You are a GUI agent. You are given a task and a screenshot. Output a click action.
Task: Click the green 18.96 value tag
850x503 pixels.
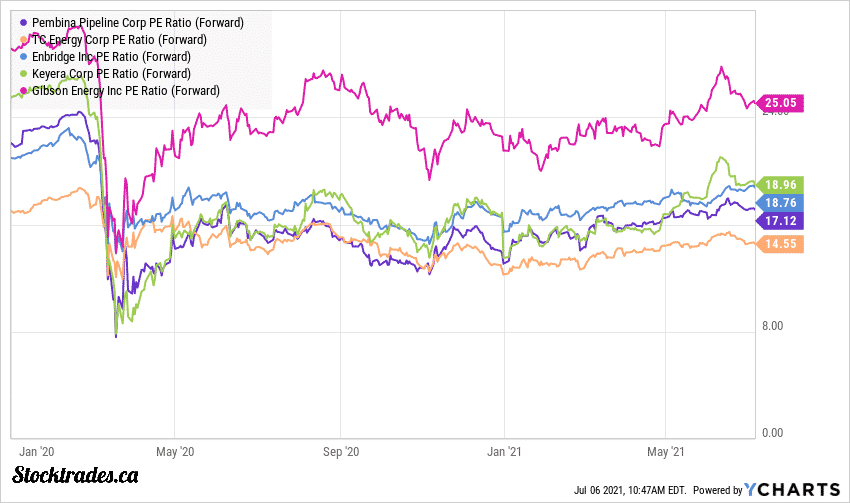click(781, 184)
